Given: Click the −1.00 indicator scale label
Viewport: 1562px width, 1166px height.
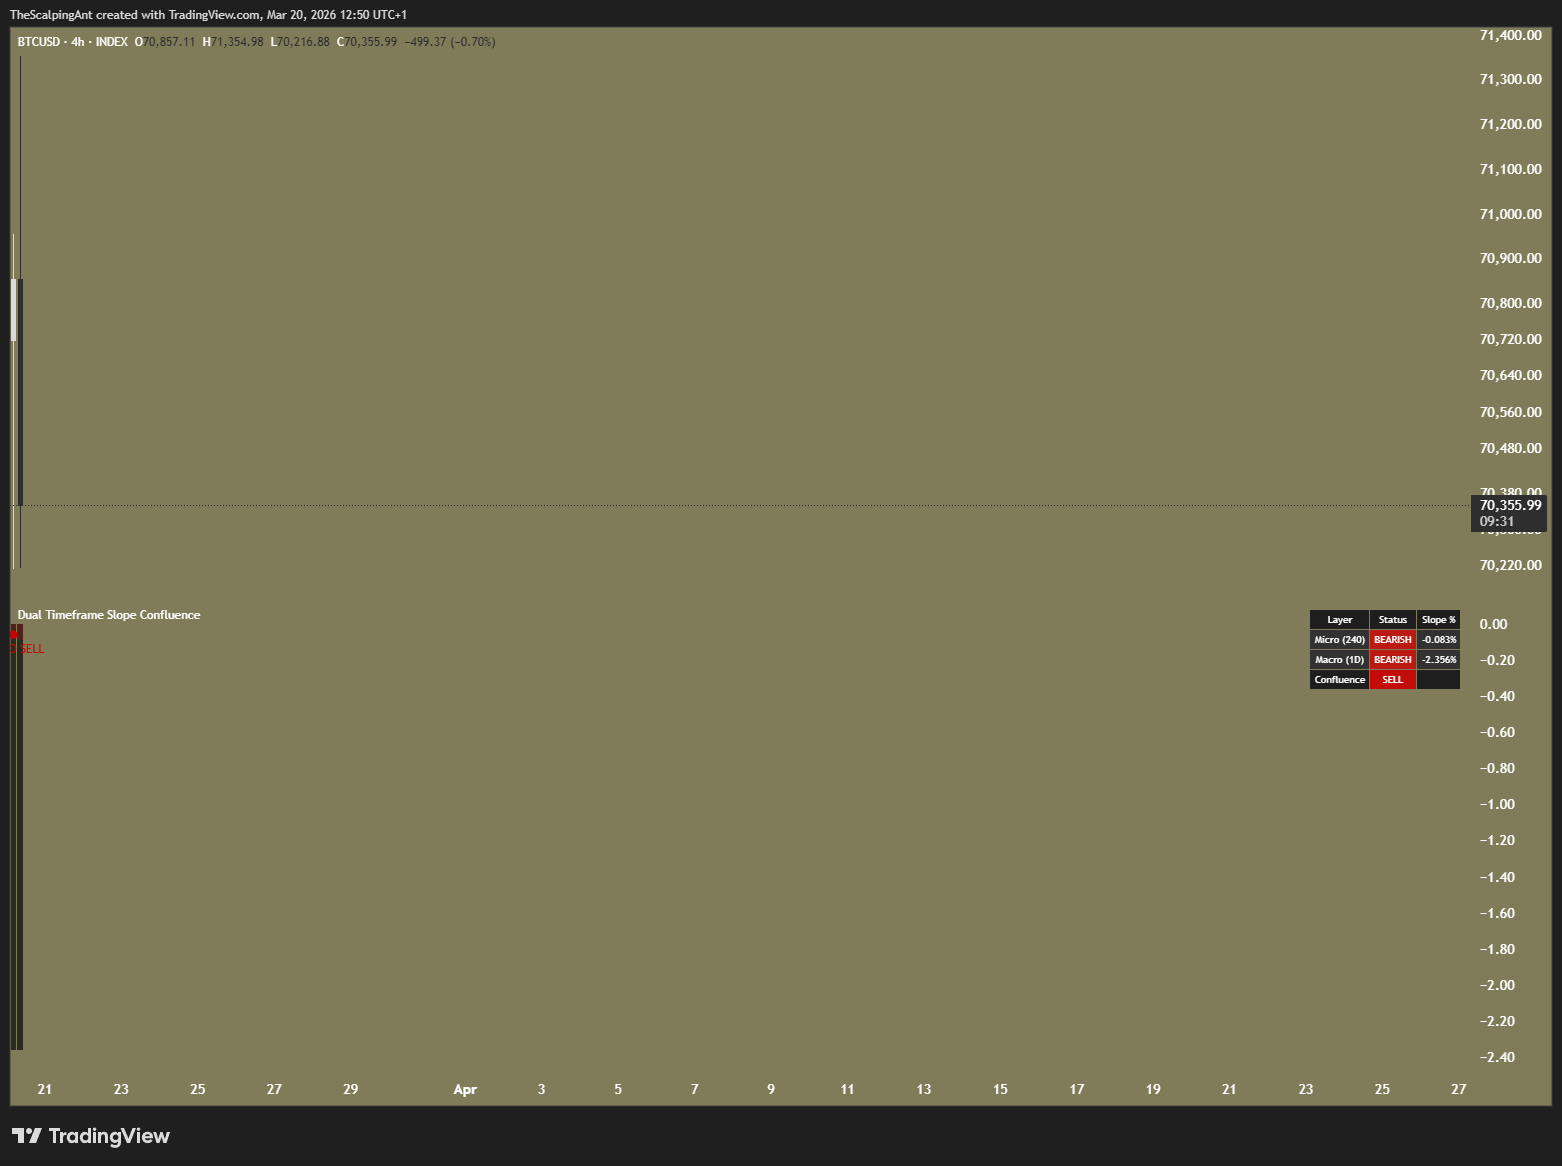Looking at the screenshot, I should click(x=1497, y=804).
